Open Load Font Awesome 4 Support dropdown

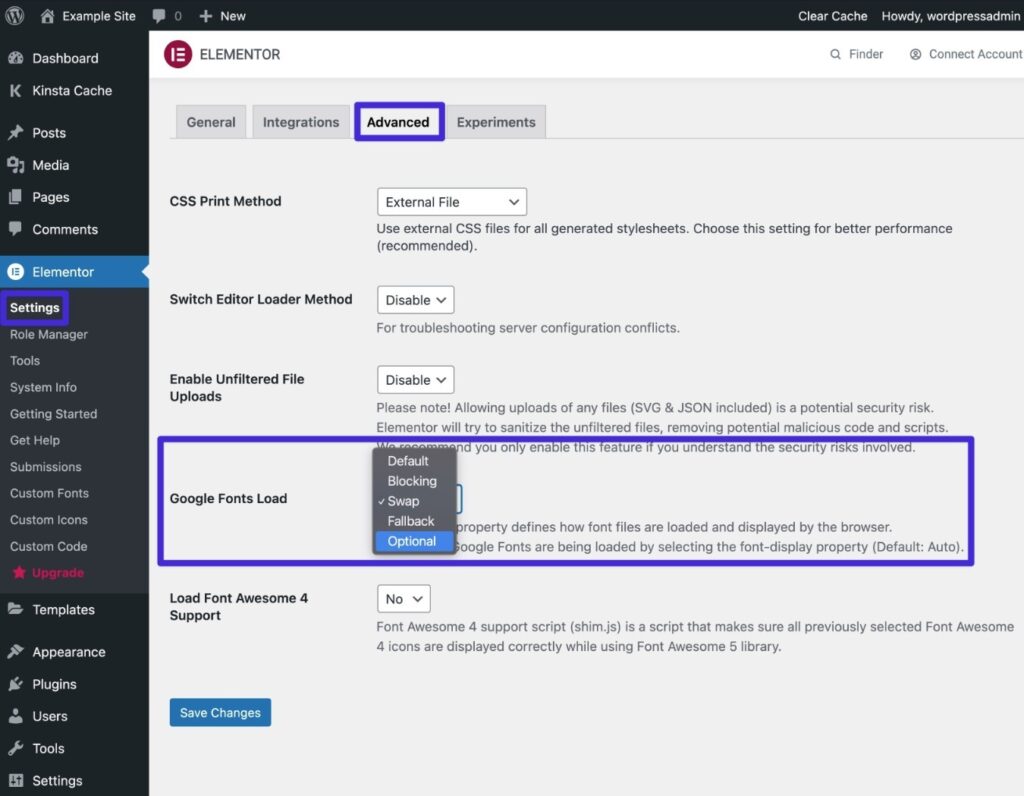click(x=403, y=599)
